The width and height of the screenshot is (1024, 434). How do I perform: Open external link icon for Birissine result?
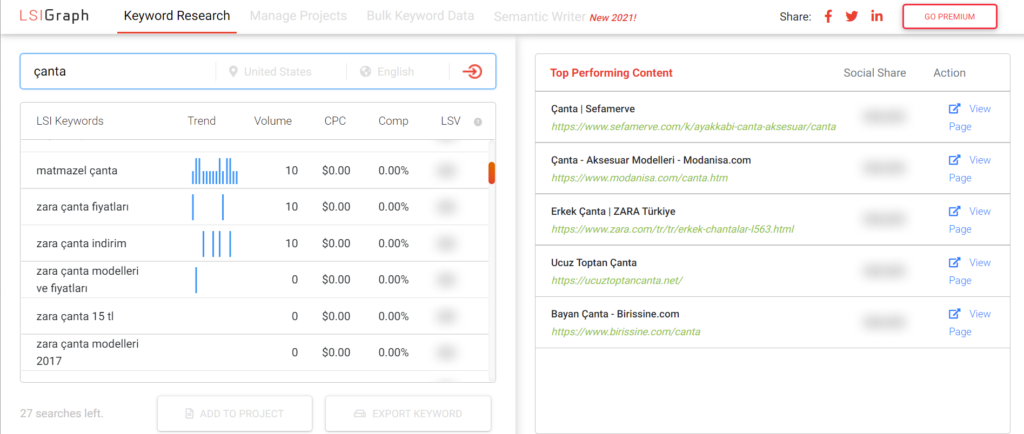(954, 314)
